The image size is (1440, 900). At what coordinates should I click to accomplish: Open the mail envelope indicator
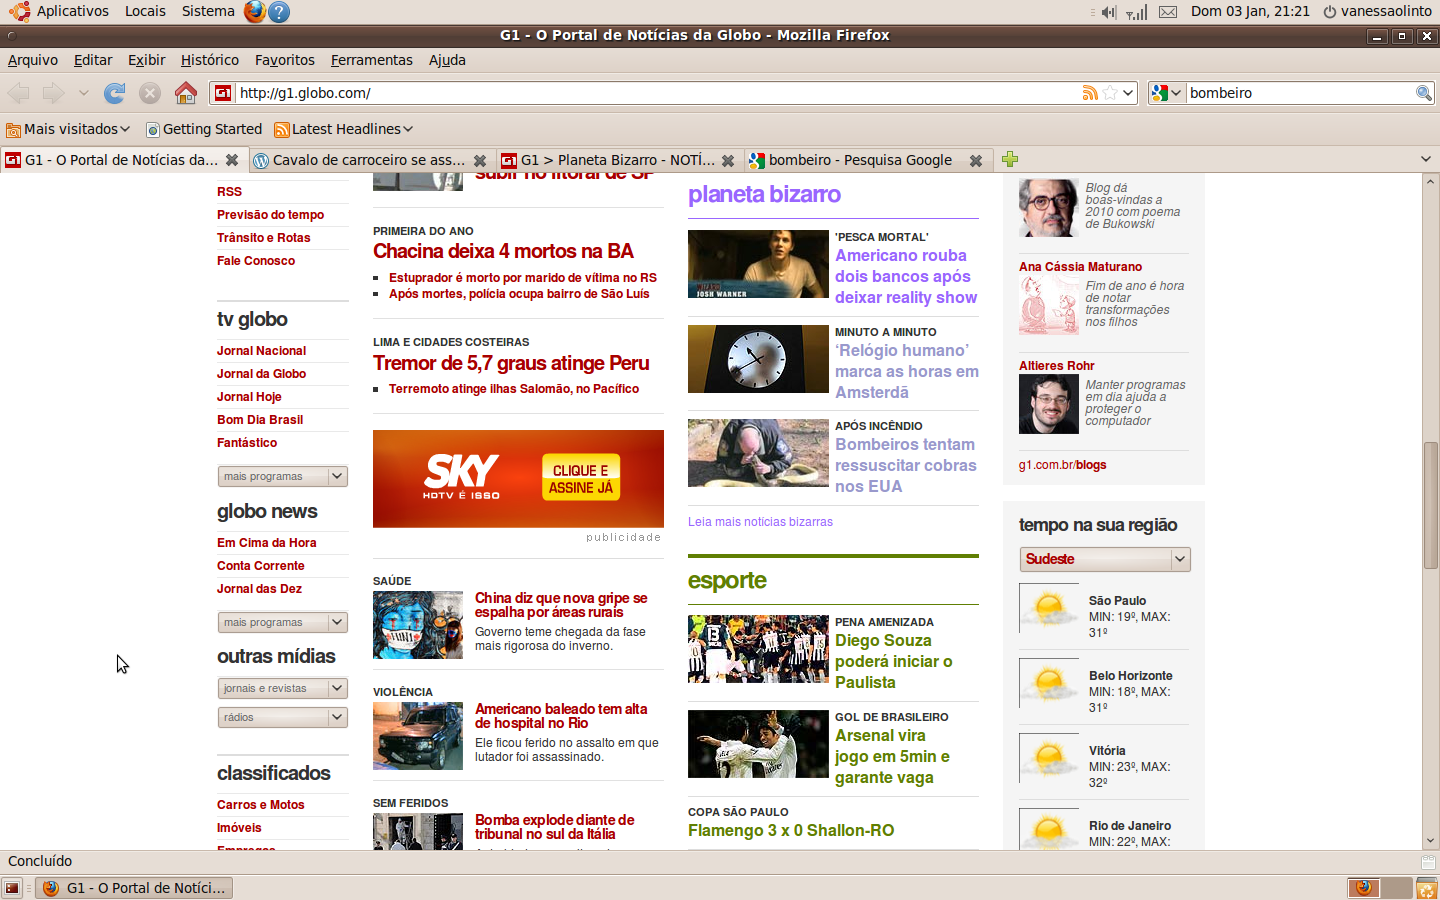1168,12
